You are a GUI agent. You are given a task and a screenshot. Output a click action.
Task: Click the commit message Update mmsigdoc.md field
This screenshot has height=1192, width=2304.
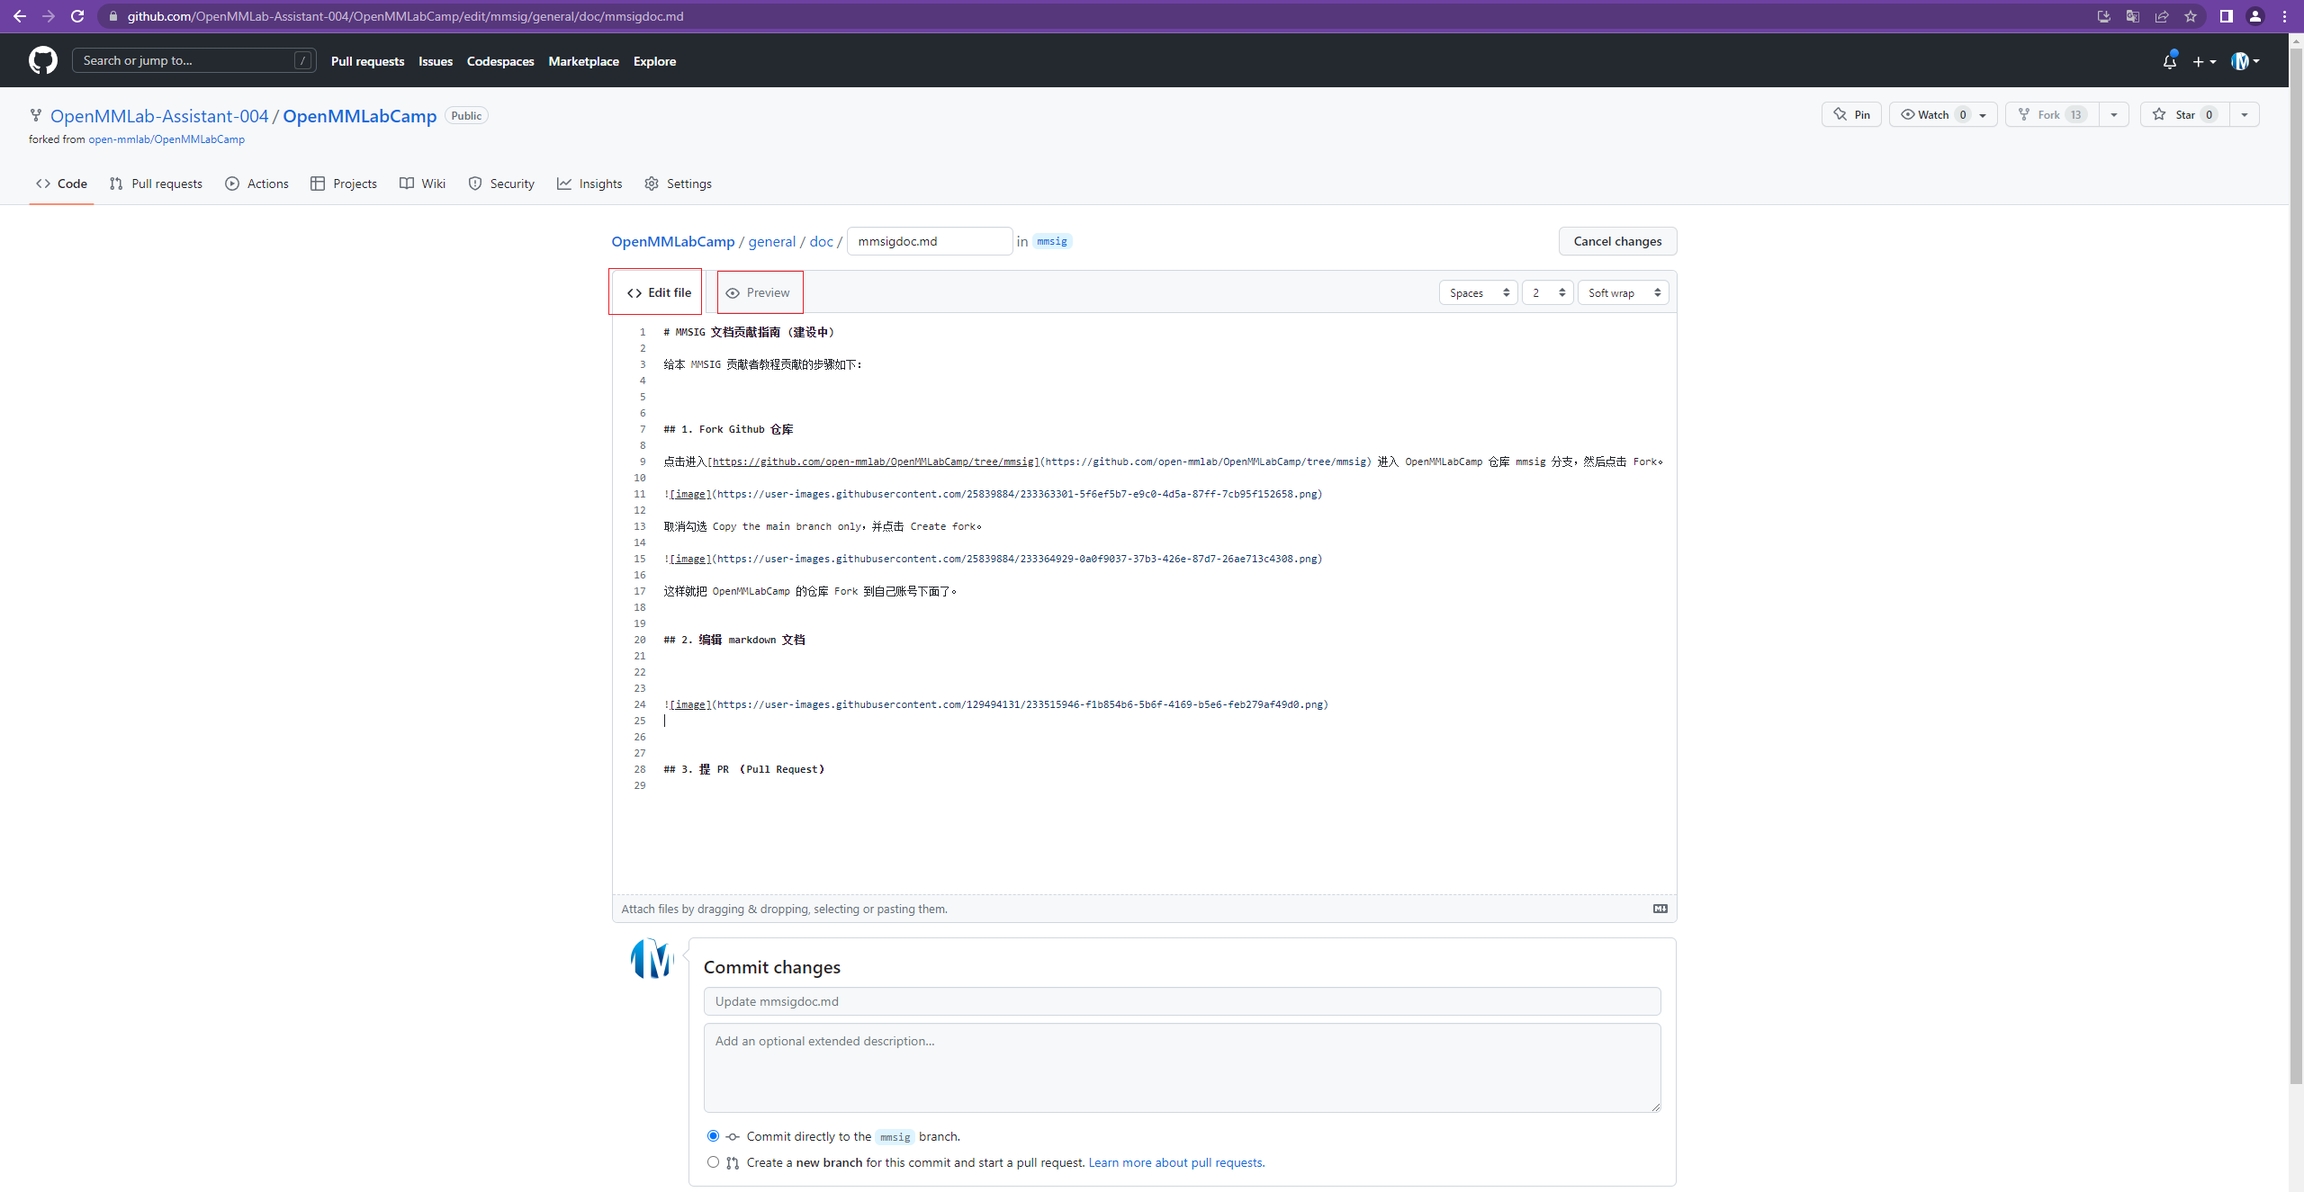1181,1001
